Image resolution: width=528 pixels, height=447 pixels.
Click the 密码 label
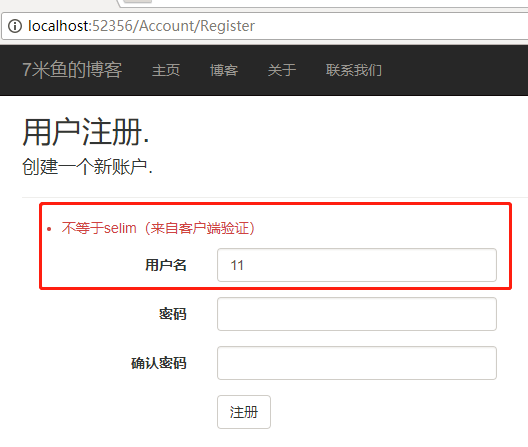tap(173, 314)
